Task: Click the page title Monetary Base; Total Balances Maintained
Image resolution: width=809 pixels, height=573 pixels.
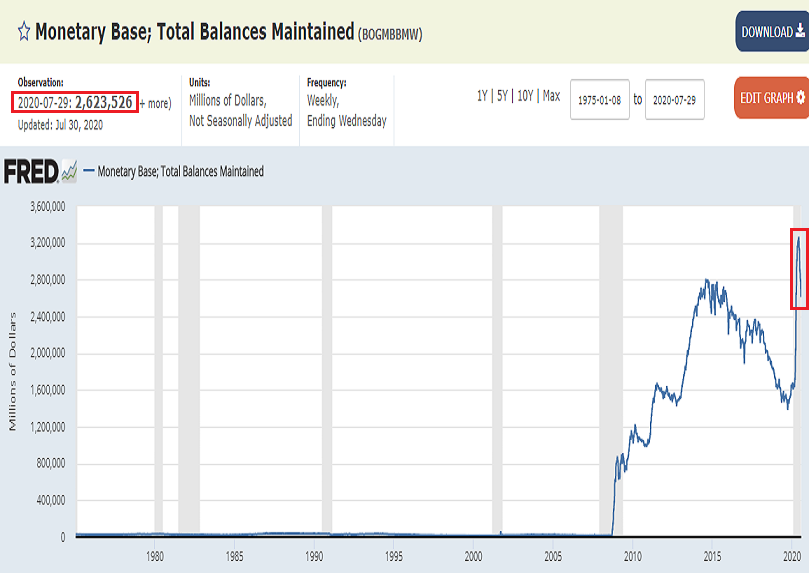Action: pos(194,31)
